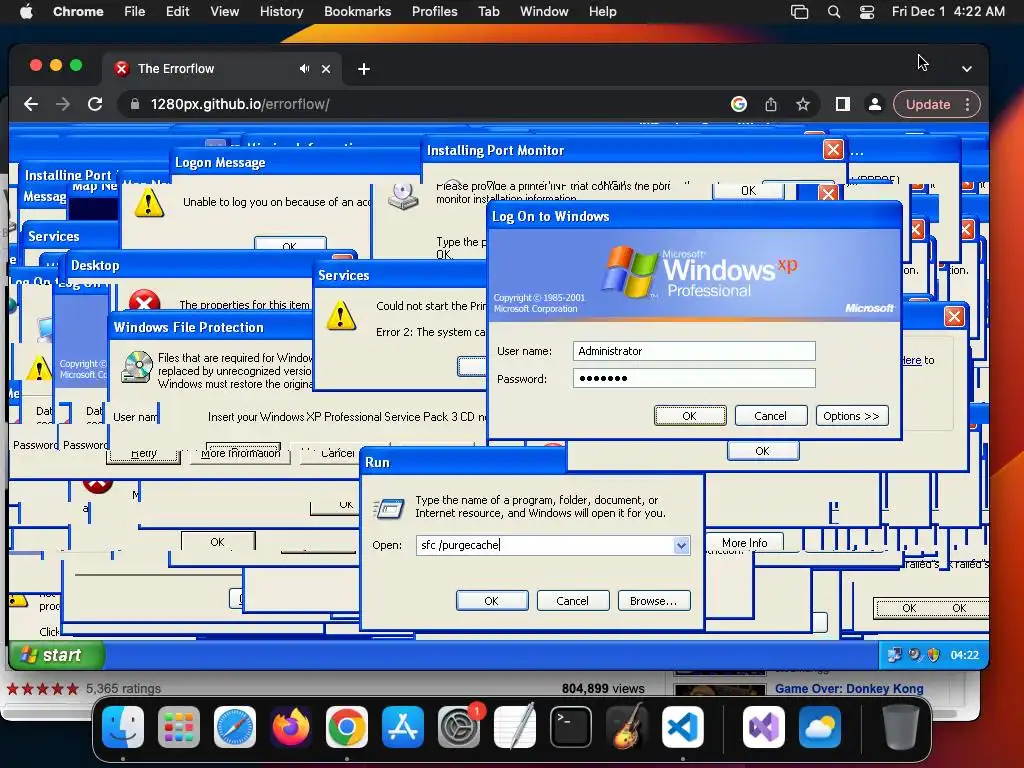1024x768 pixels.
Task: Open Visual Studio Code from Dock
Action: [x=683, y=727]
